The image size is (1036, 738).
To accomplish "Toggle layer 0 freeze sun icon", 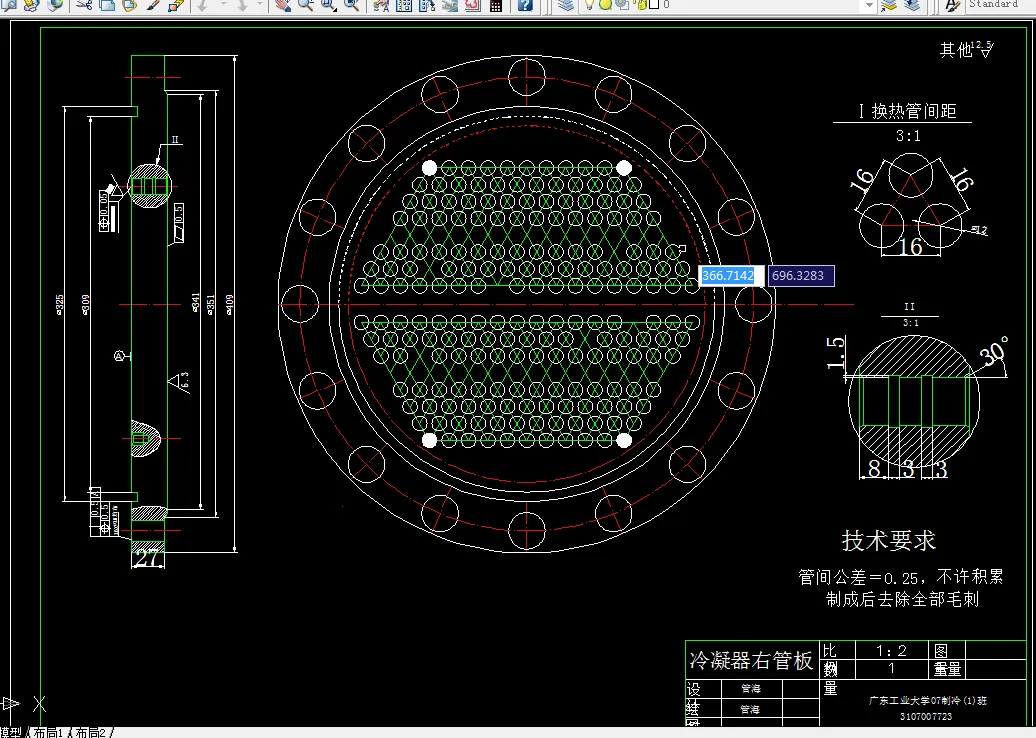I will pyautogui.click(x=605, y=4).
